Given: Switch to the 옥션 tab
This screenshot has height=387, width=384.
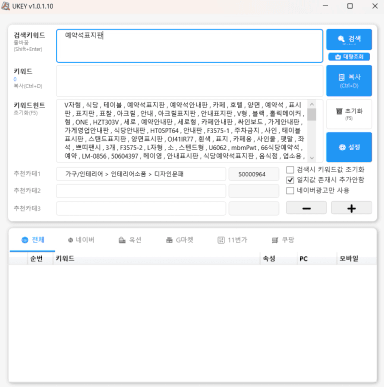Looking at the screenshot, I should point(130,240).
